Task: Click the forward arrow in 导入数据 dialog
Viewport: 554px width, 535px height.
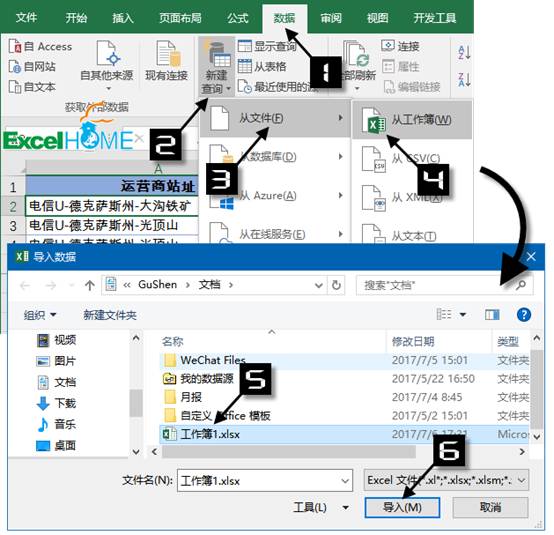Action: click(51, 285)
